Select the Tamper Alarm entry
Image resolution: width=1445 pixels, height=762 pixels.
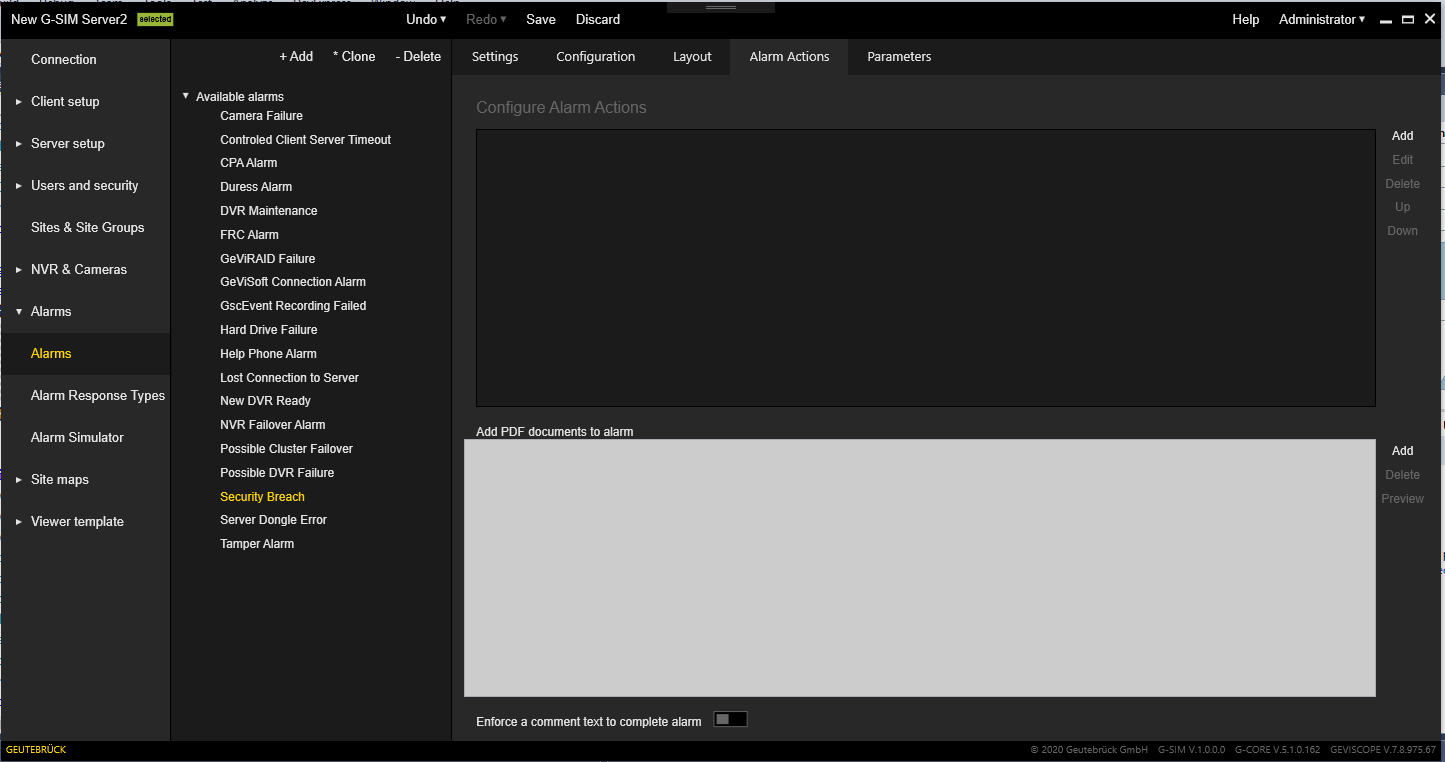tap(257, 544)
